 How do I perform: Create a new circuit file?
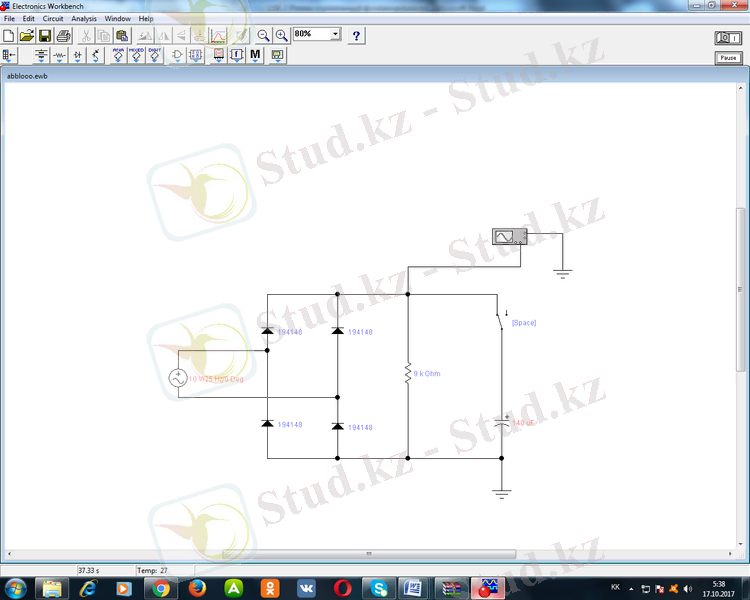pyautogui.click(x=9, y=36)
